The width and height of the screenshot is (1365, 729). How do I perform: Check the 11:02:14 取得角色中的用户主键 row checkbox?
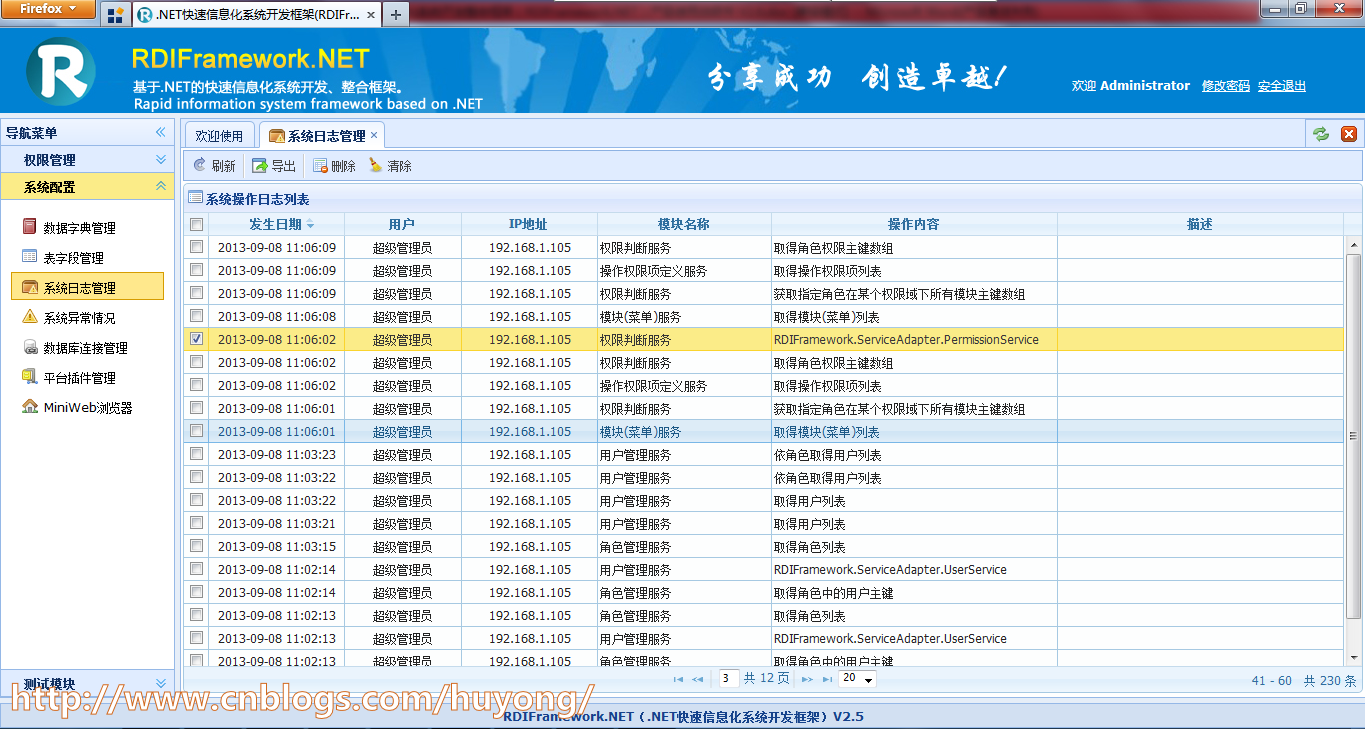[x=197, y=592]
